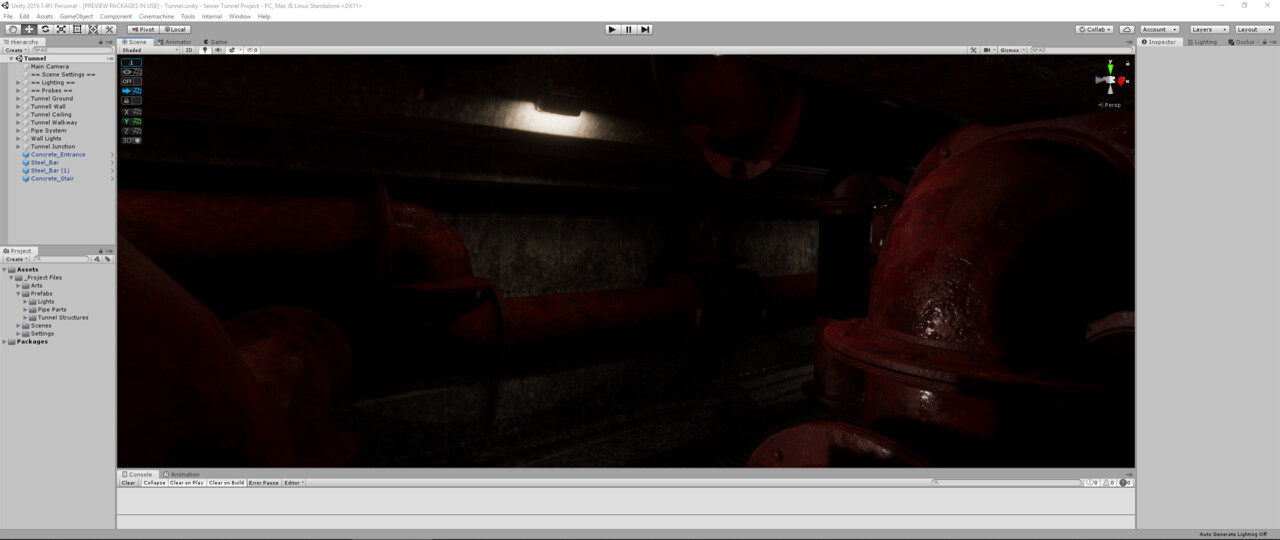Lock scene gizmo rotation padlock
1280x540 pixels.
(x=1128, y=63)
